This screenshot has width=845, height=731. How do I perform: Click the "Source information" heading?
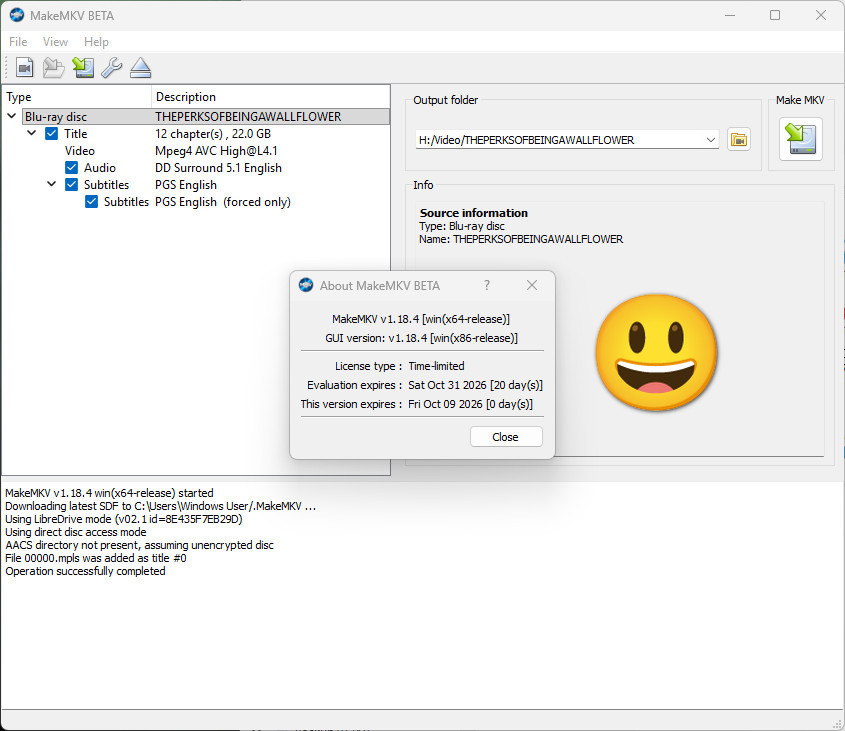(x=474, y=213)
